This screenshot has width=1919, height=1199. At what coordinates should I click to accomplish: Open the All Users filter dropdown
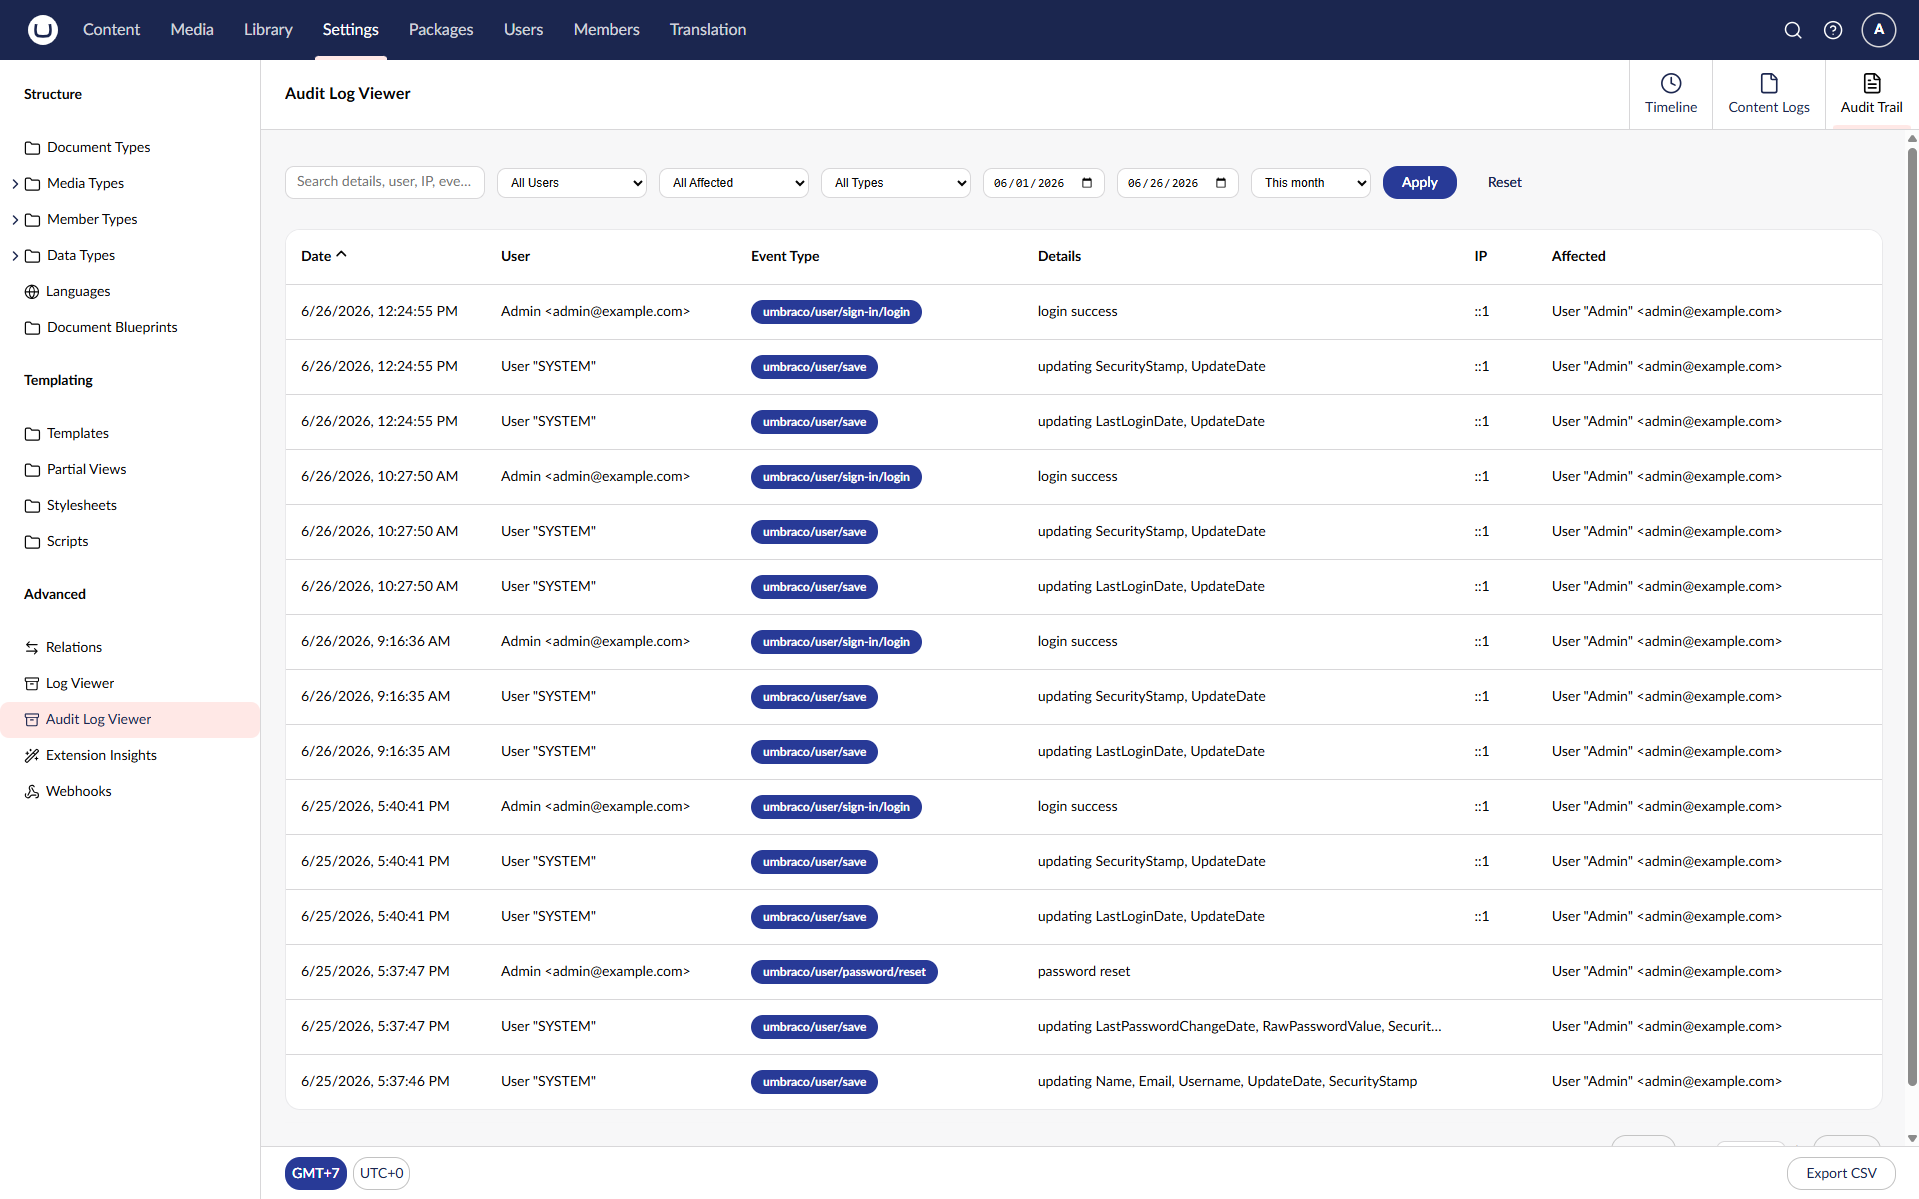(x=572, y=183)
